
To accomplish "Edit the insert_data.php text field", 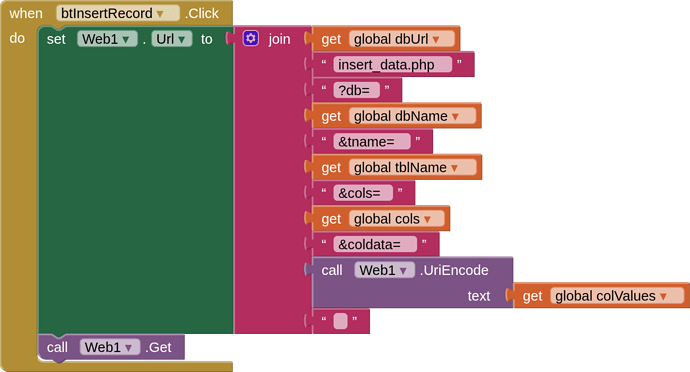I will click(x=393, y=64).
